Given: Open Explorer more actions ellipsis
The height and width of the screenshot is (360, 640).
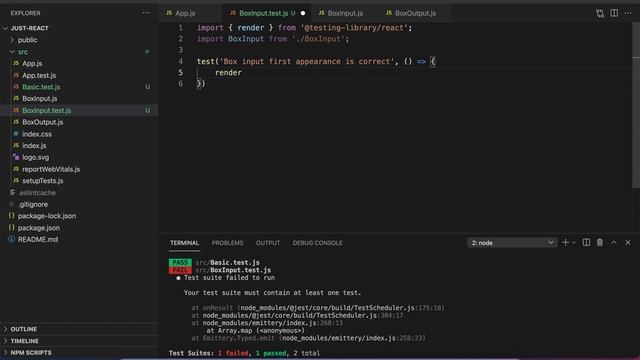Looking at the screenshot, I should coord(146,13).
